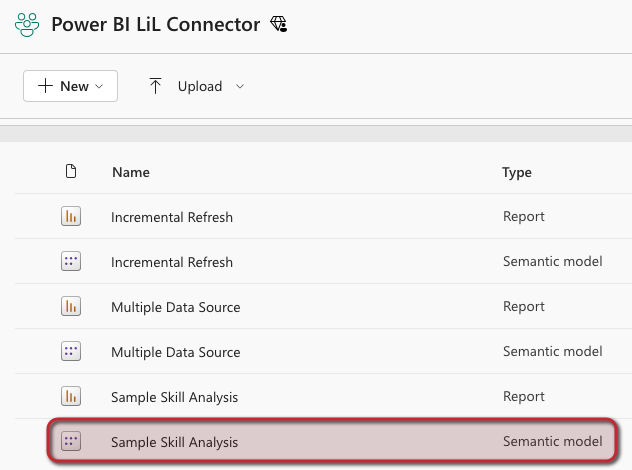
Task: Open the New item button
Action: [71, 86]
